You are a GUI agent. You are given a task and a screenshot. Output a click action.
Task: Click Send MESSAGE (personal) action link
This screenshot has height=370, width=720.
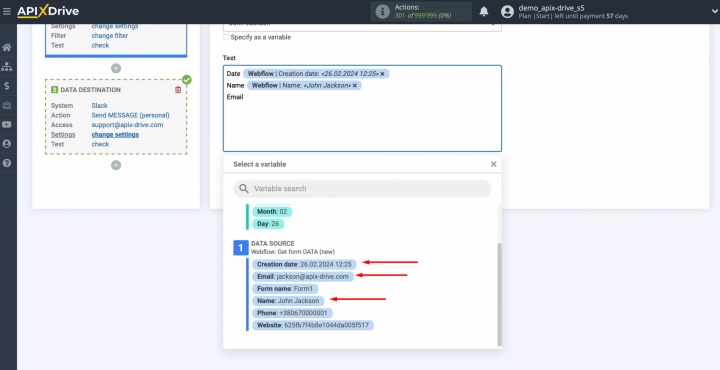(130, 115)
